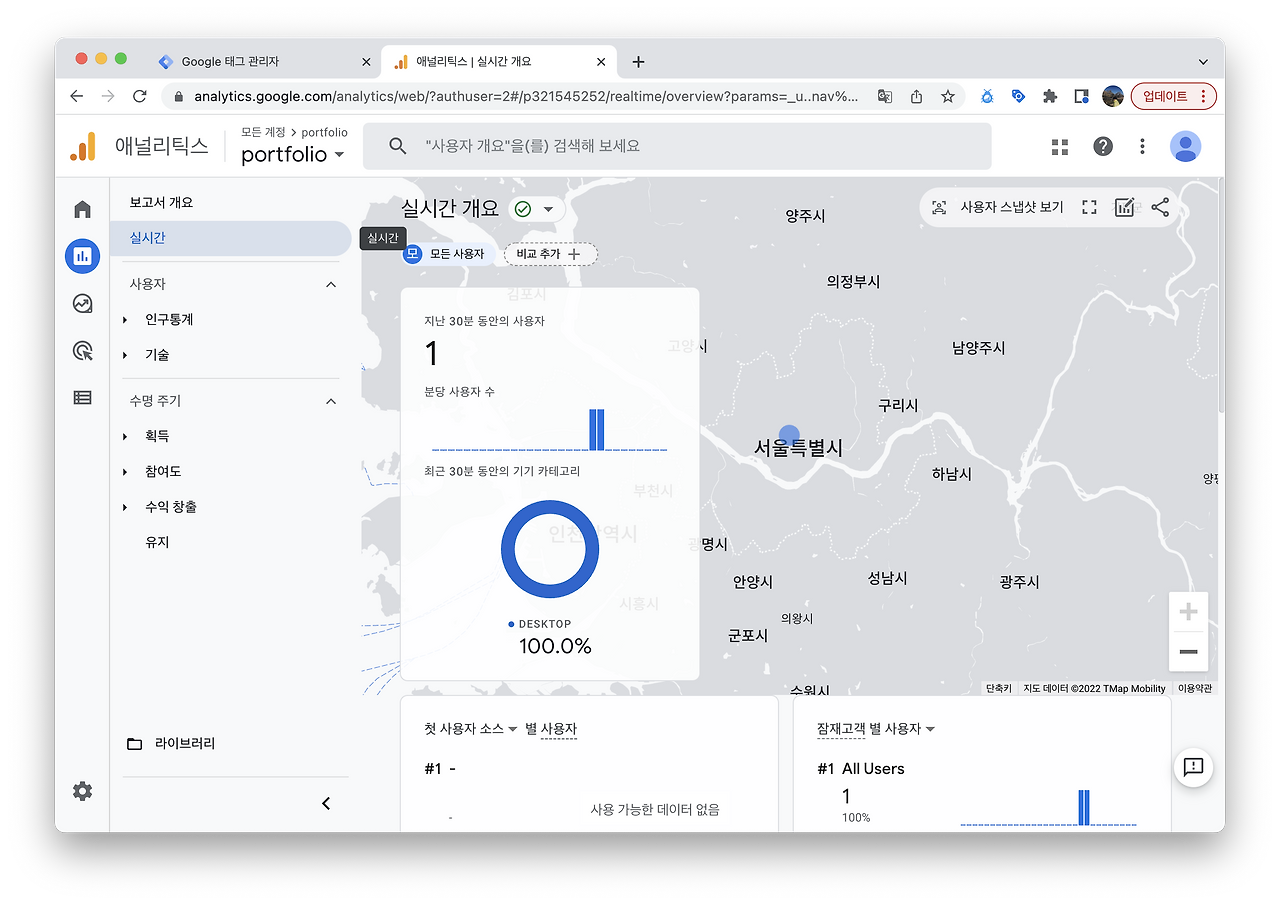Open 라이브러리 in the sidebar
Viewport: 1280px width, 905px height.
170,743
